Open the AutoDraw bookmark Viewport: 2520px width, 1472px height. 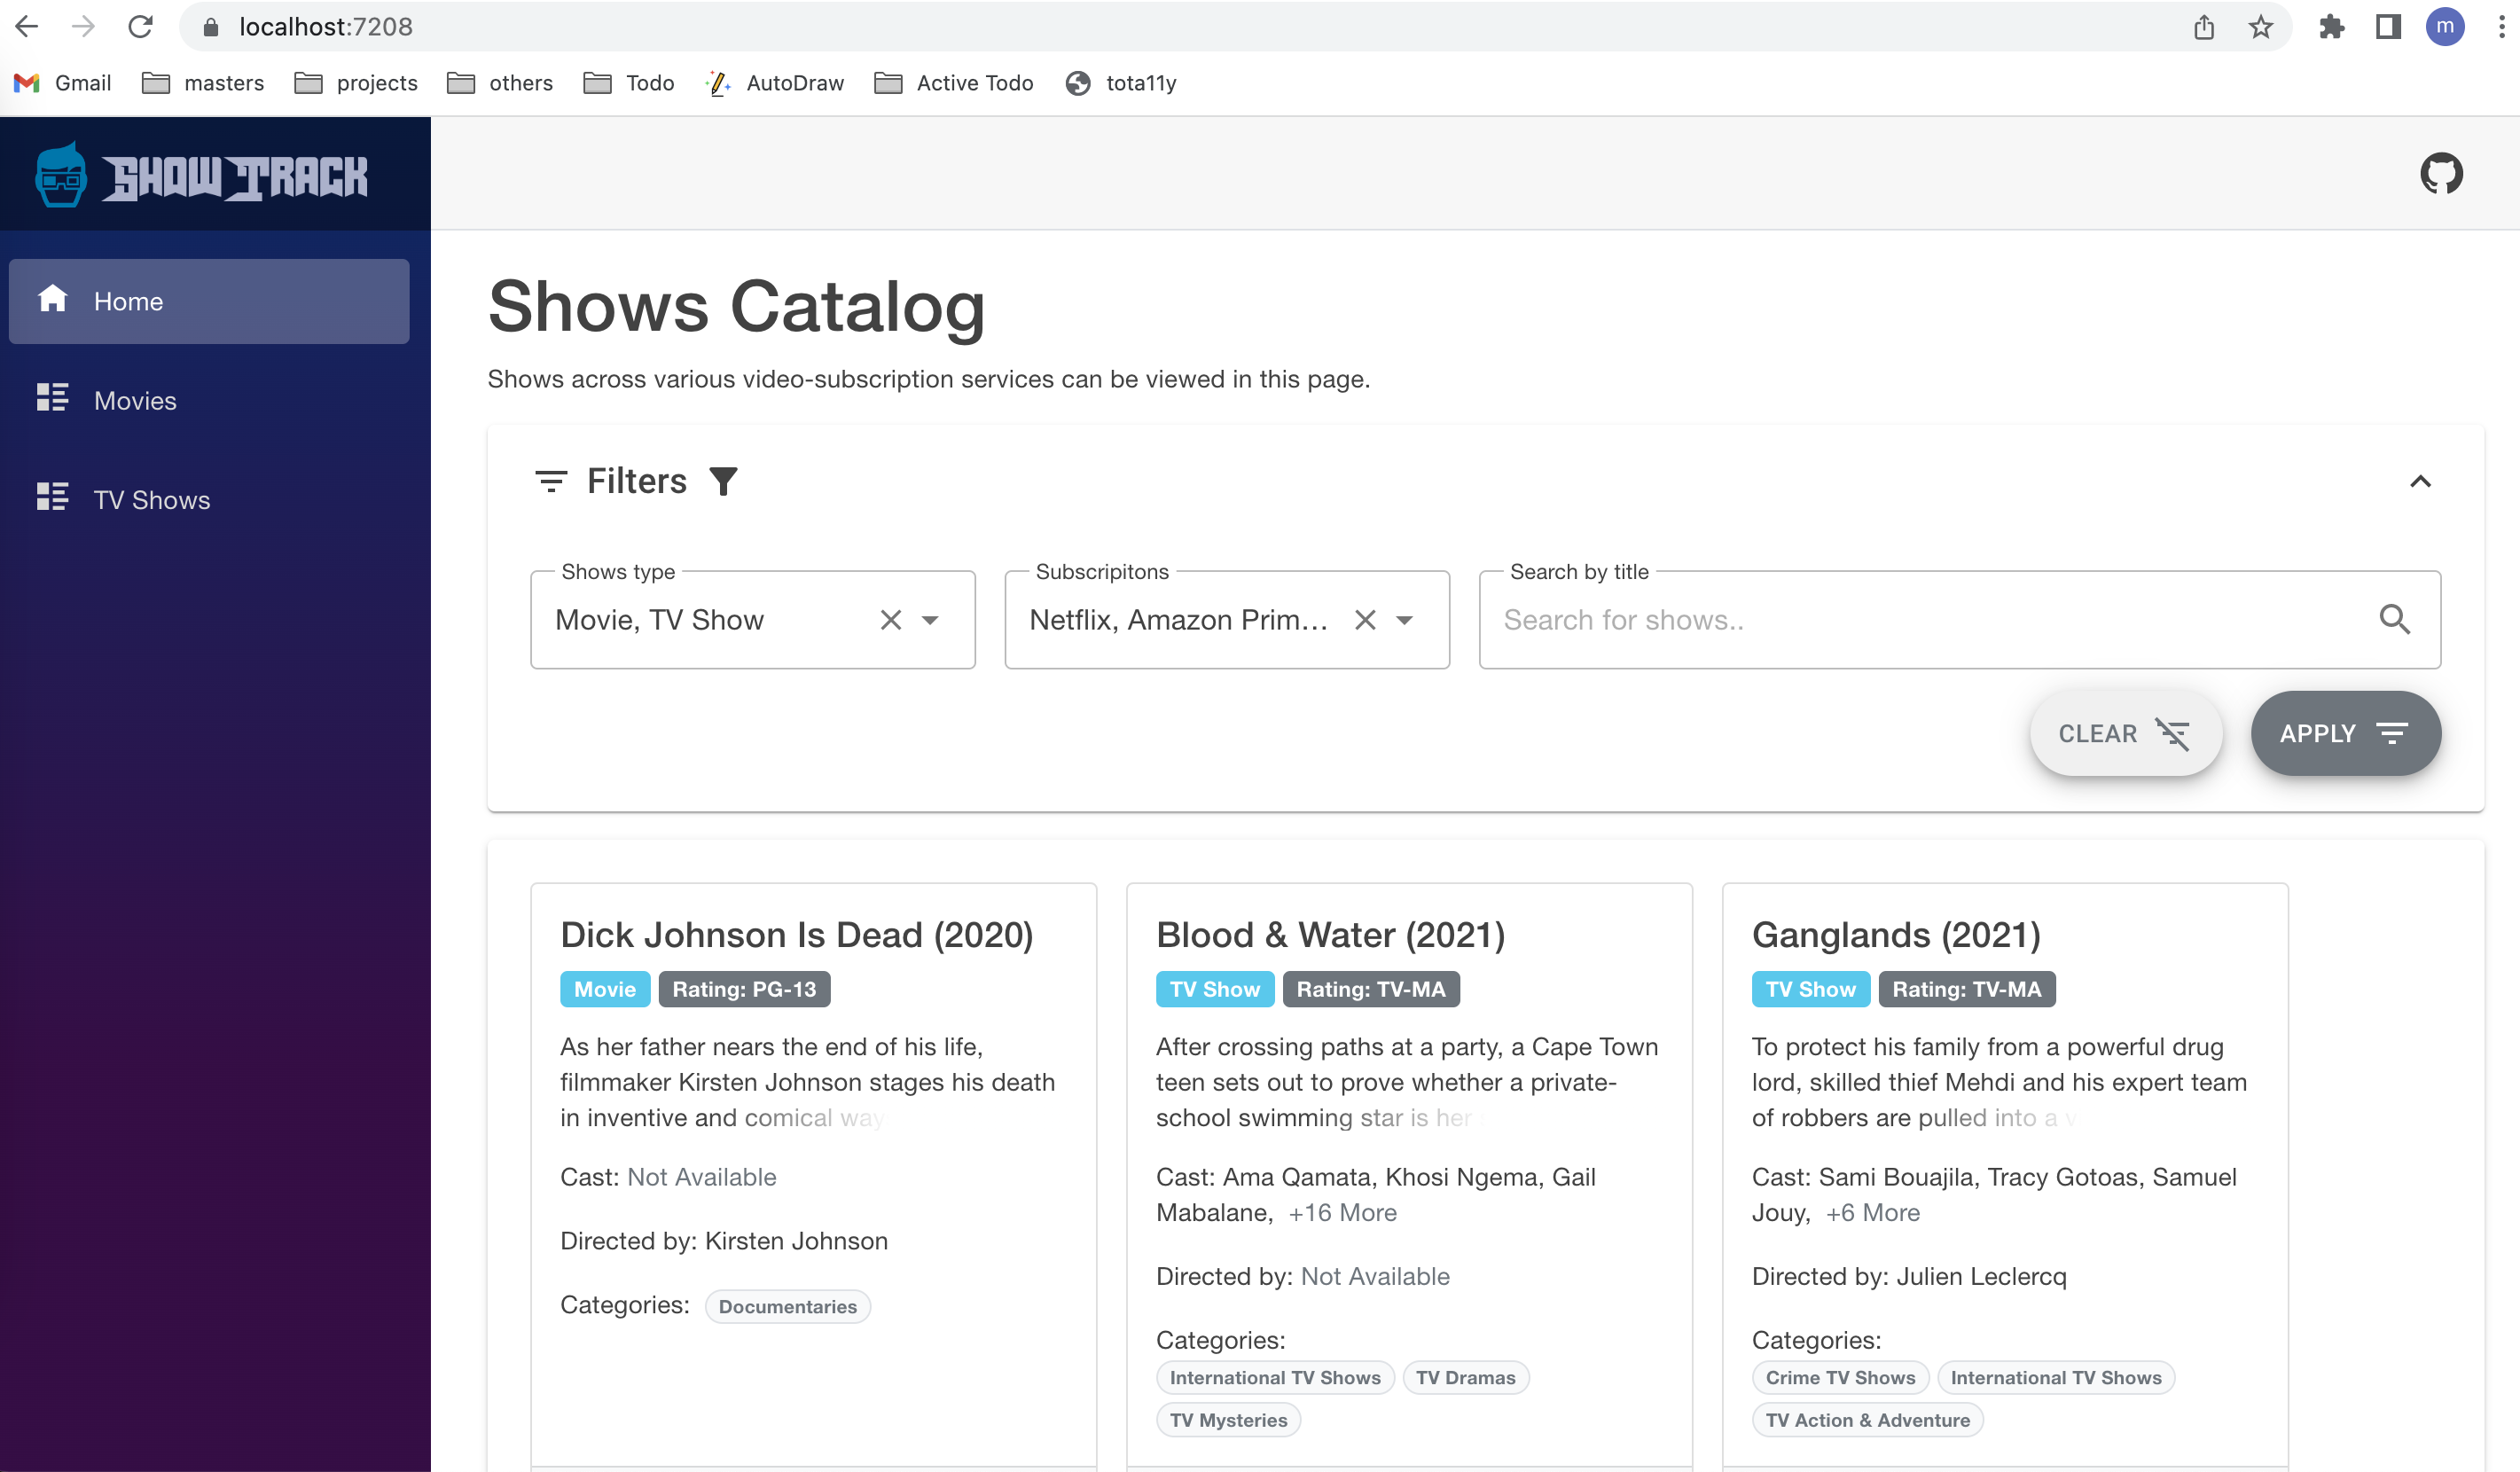coord(775,83)
